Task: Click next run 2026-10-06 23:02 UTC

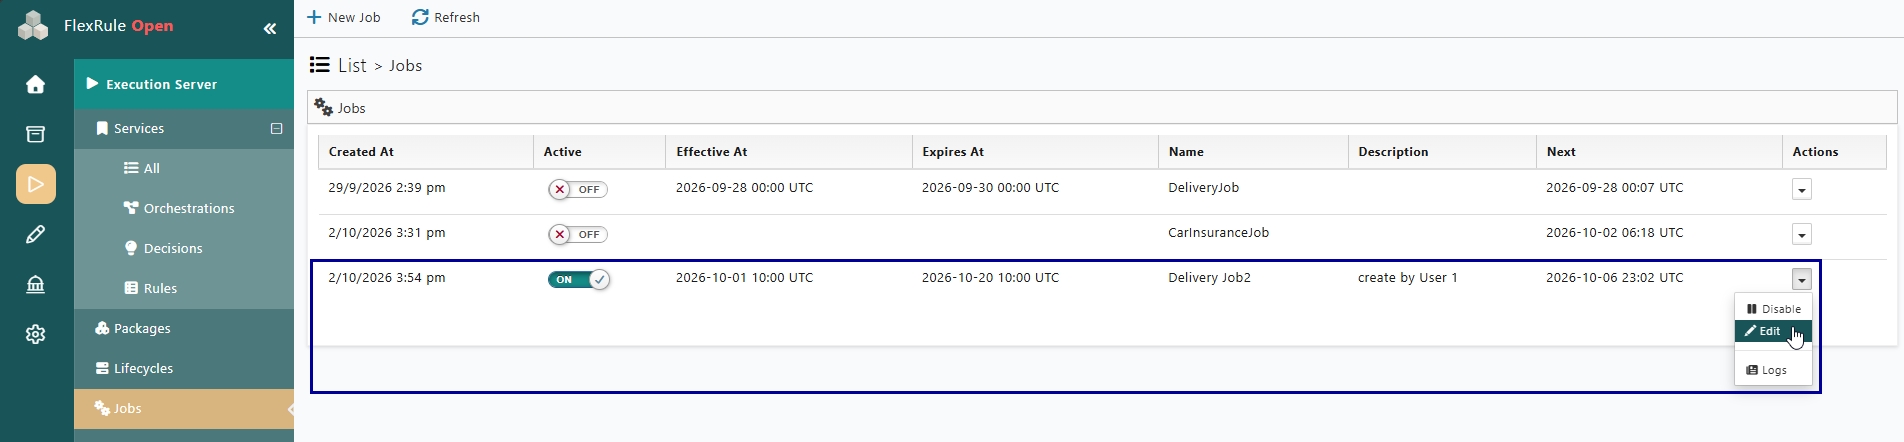Action: (1614, 277)
